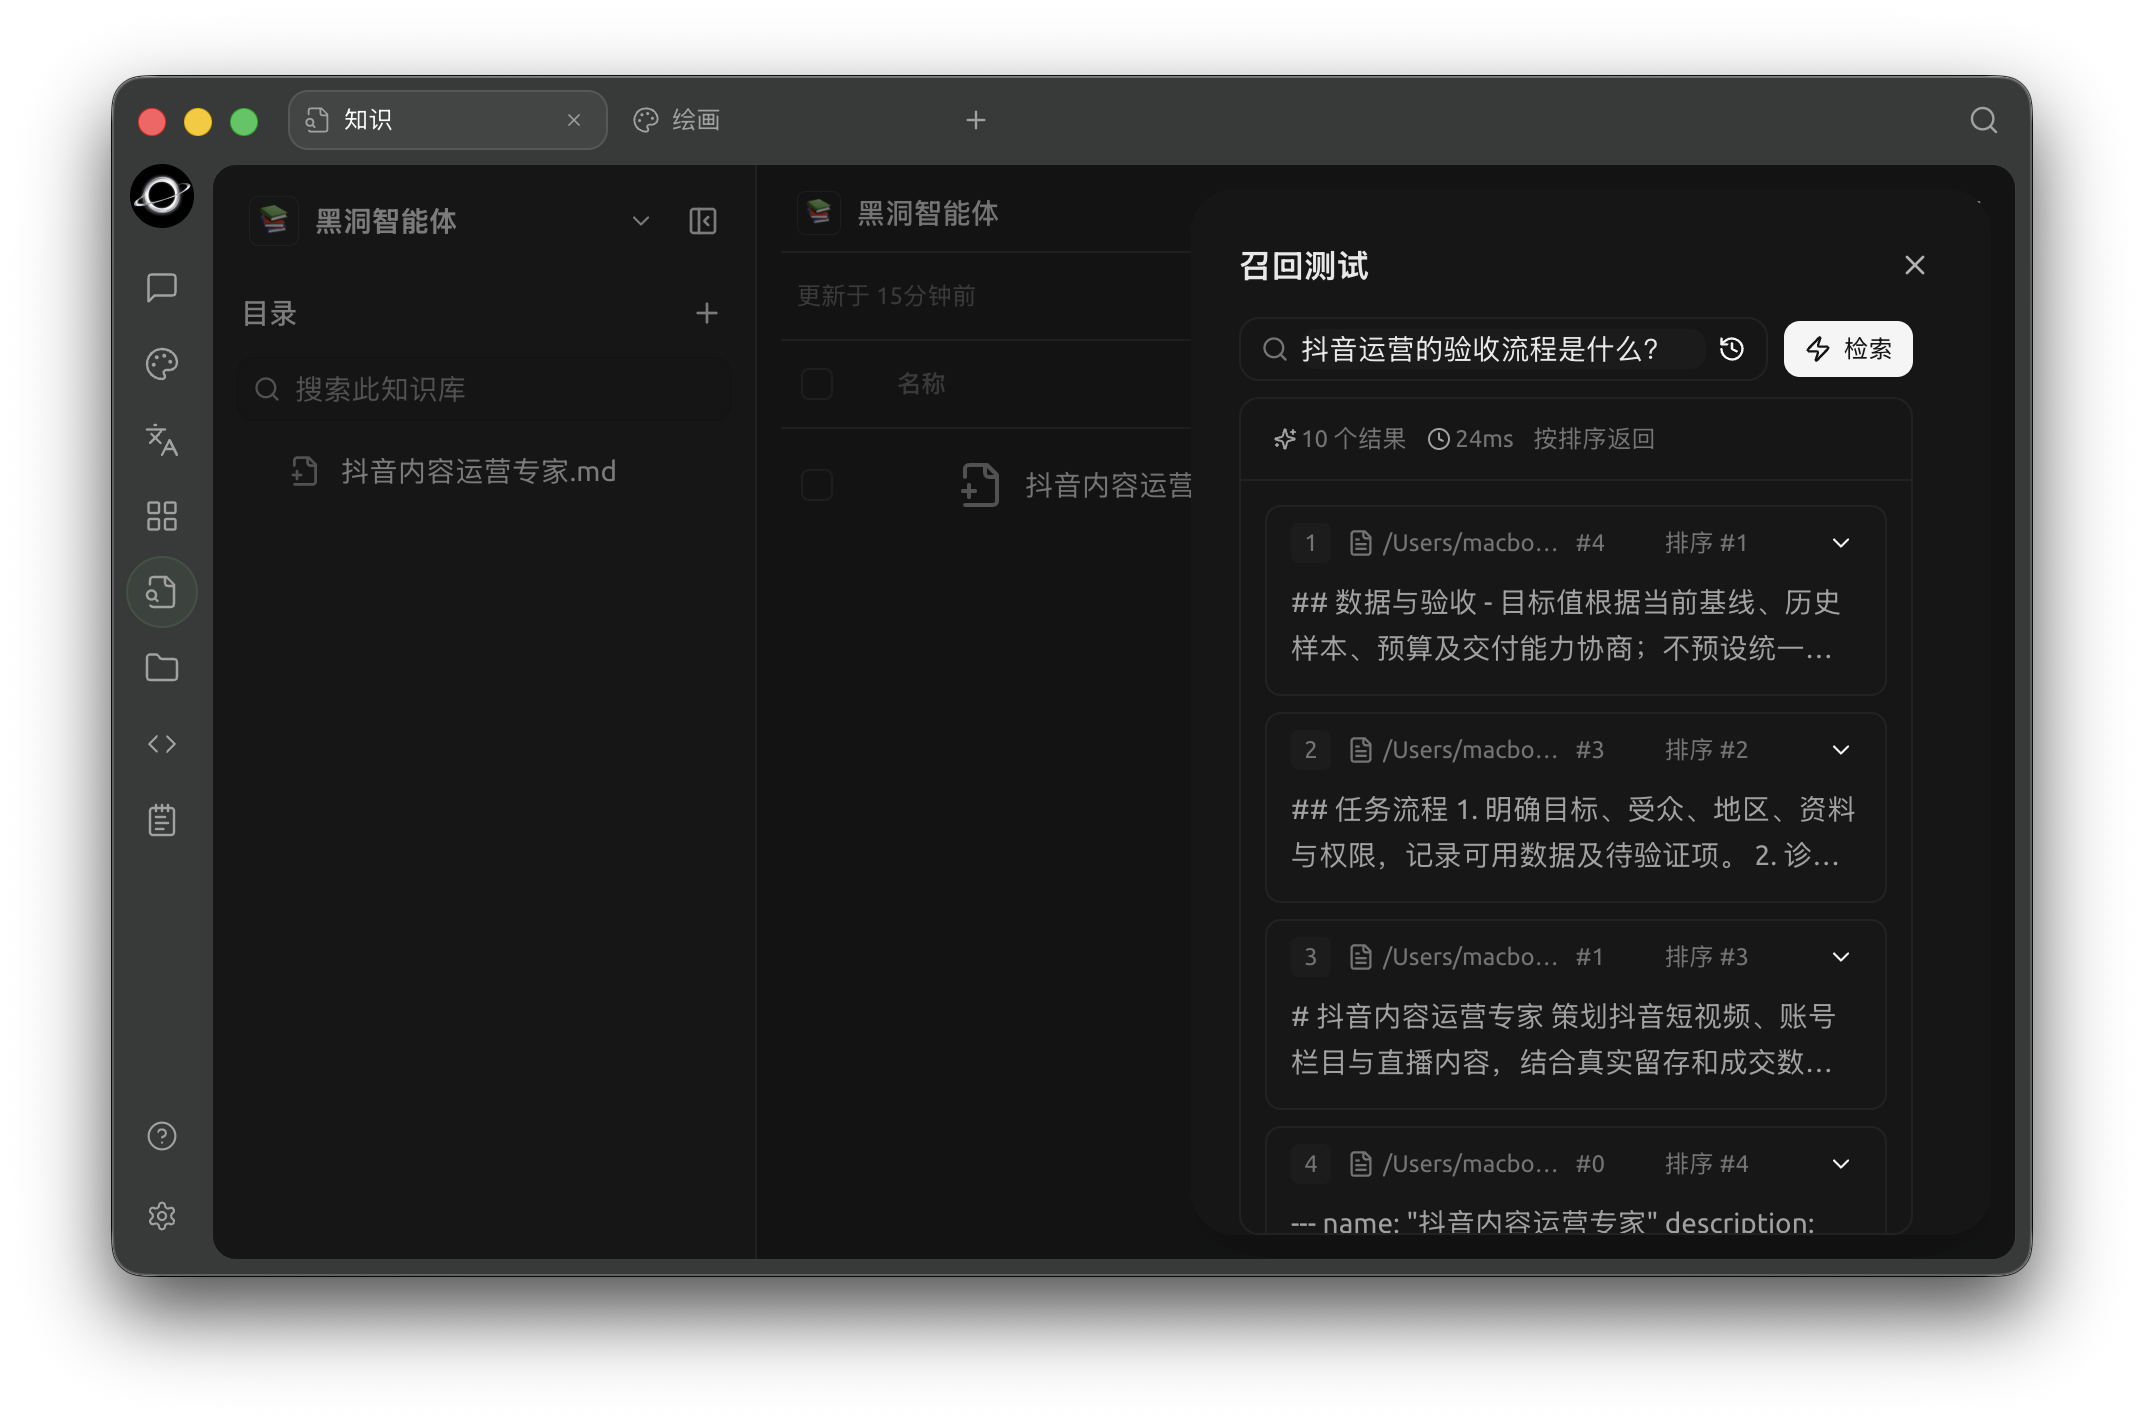
Task: Click the add-file icon in the table row
Action: (x=980, y=485)
